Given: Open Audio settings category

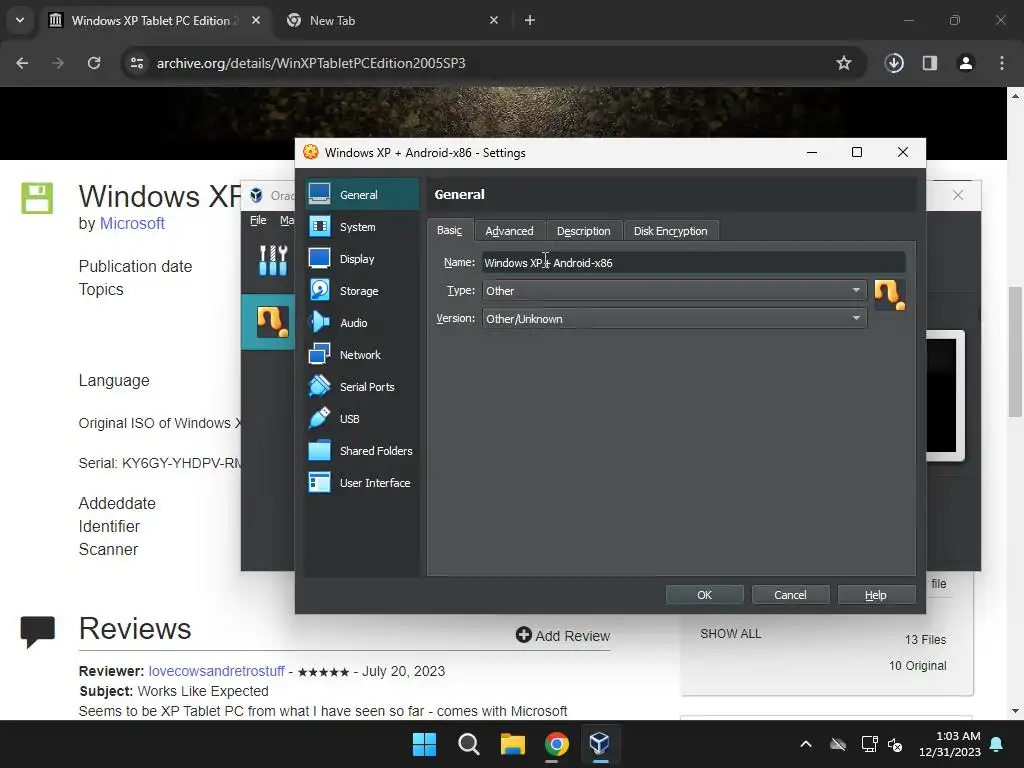Looking at the screenshot, I should point(361,323).
